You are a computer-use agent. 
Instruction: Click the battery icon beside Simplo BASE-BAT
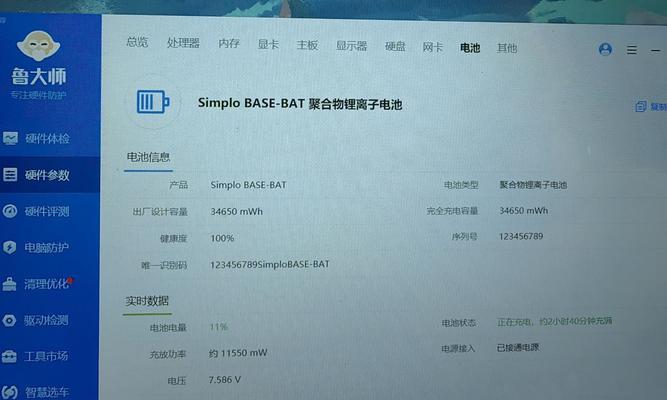153,102
